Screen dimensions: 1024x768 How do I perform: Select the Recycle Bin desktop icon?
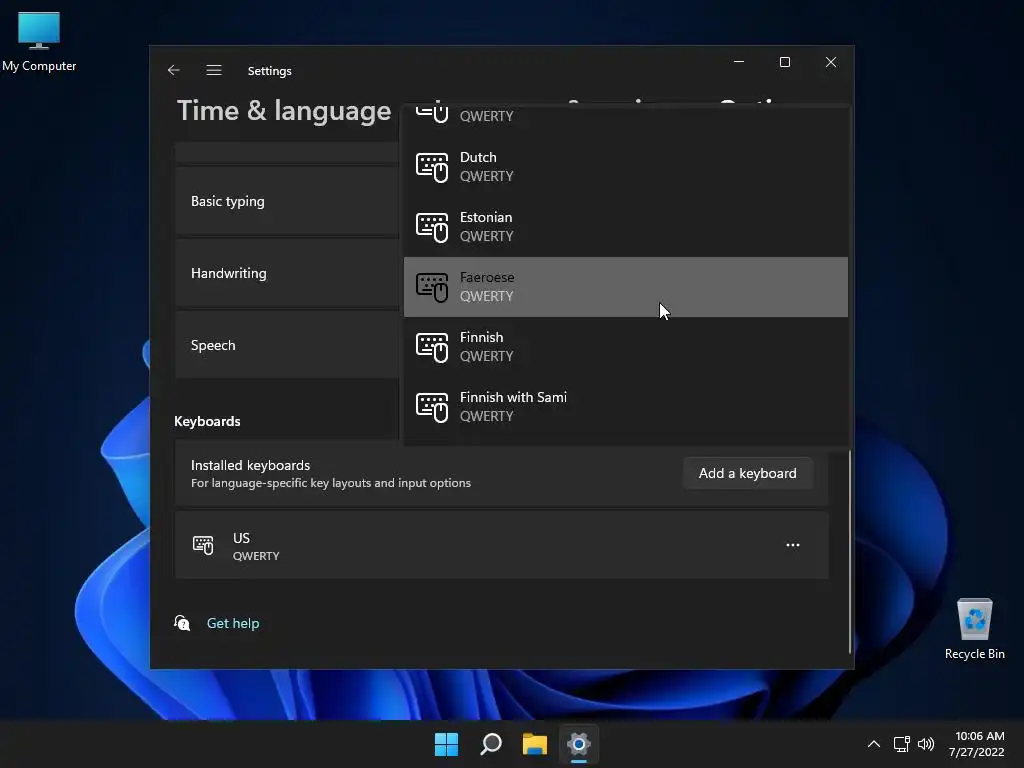(974, 630)
